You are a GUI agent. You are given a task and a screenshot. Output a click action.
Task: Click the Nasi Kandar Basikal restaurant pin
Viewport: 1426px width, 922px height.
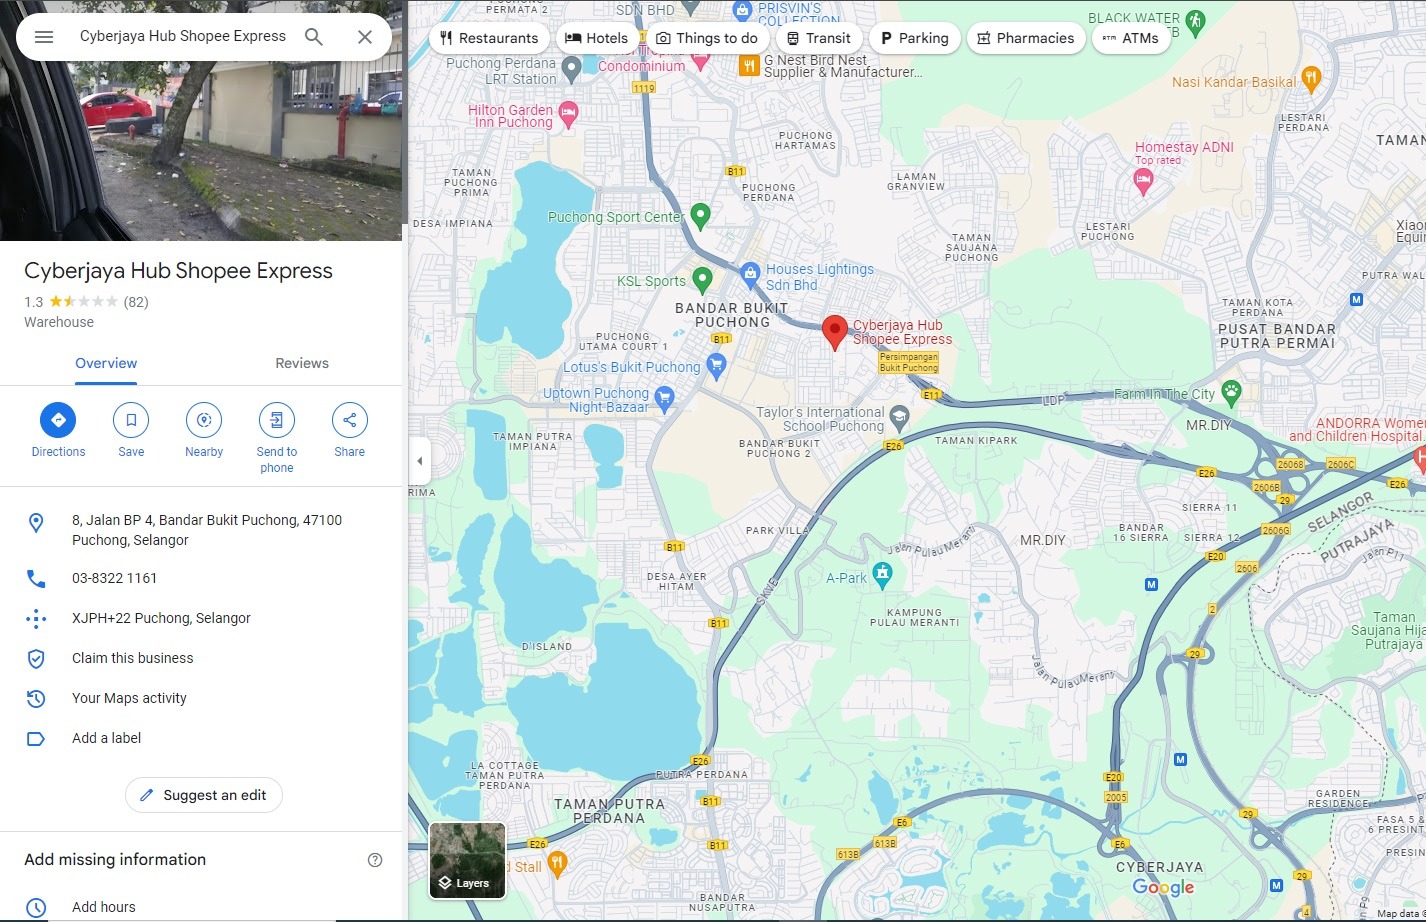click(x=1312, y=78)
